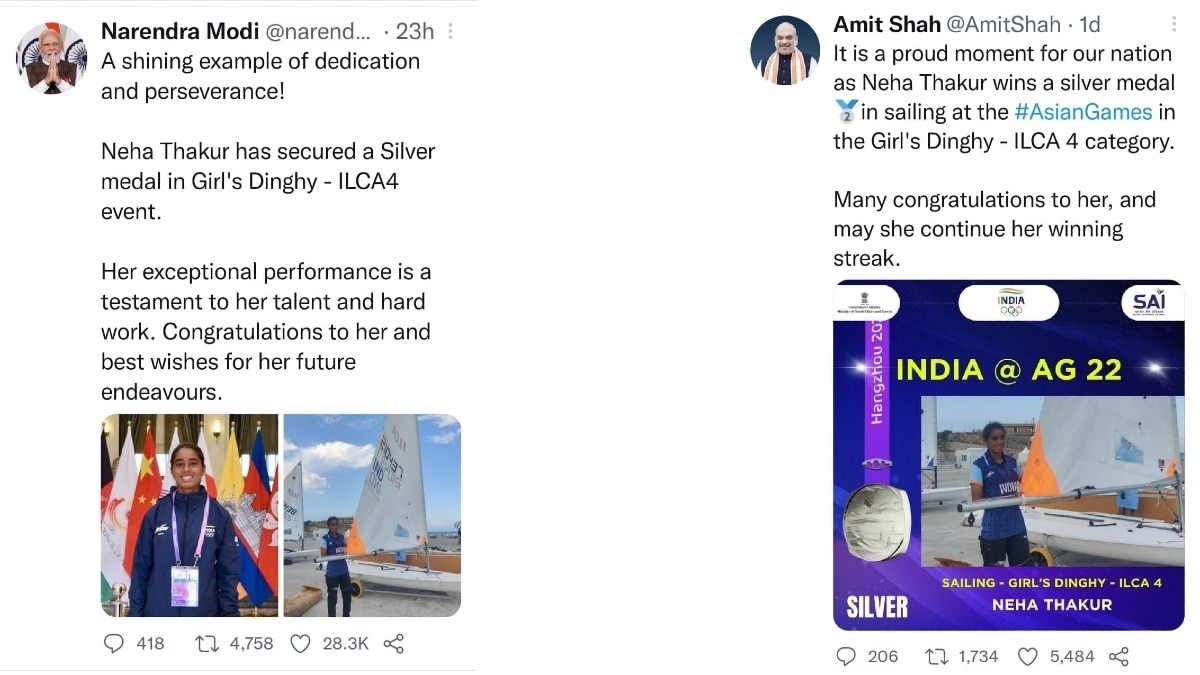Open Amit Shah display name link
Image resolution: width=1200 pixels, height=675 pixels.
[x=885, y=24]
